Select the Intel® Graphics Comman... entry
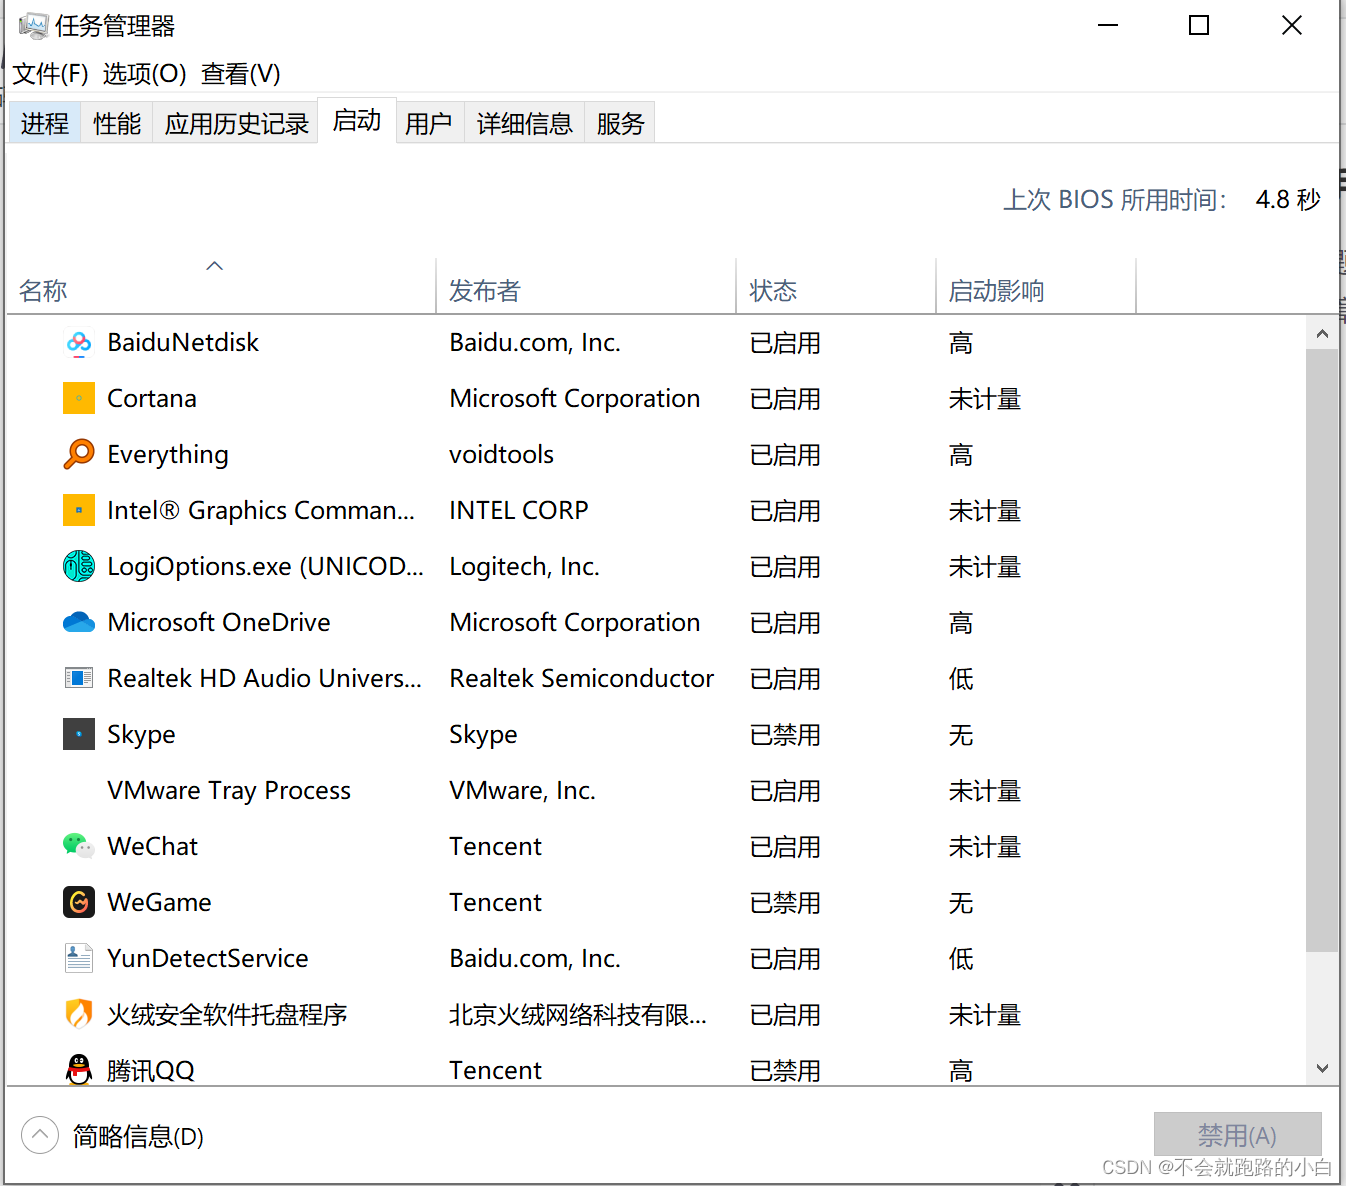Screen dimensions: 1346x1186 pos(261,511)
